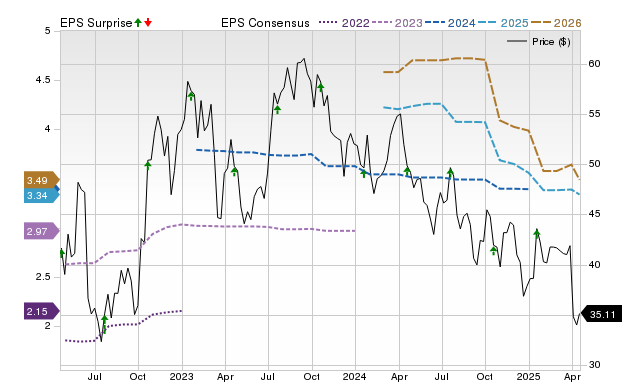
Task: Select the 2.97 purple value tag
Action: coord(41,231)
